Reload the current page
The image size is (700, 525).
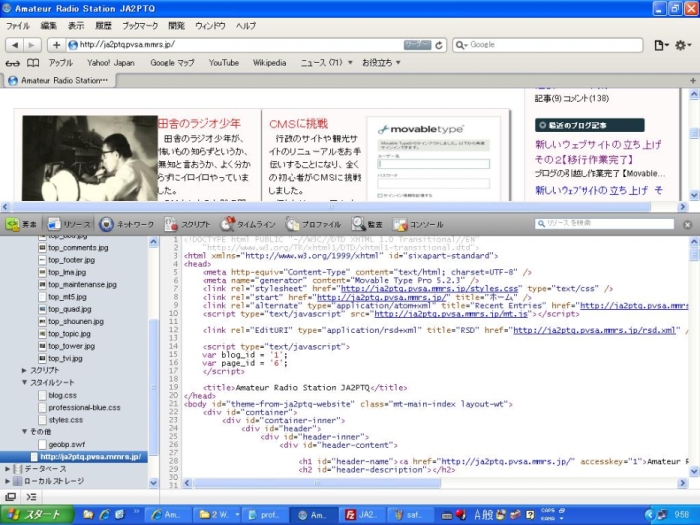click(439, 45)
